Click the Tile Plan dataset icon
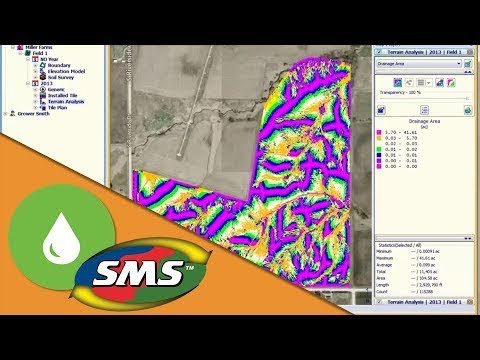 [x=42, y=107]
